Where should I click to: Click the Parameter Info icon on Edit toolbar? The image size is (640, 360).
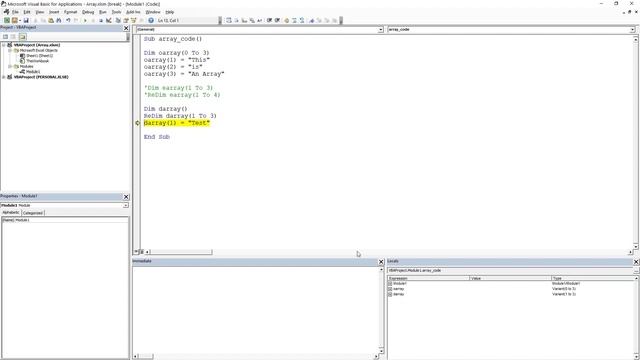click(252, 20)
